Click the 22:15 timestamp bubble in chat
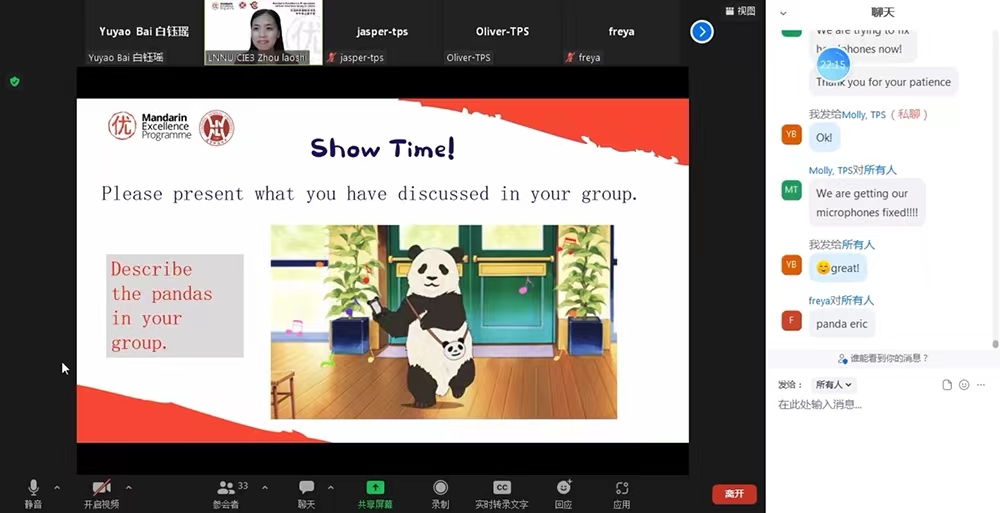This screenshot has height=513, width=1000. point(833,64)
